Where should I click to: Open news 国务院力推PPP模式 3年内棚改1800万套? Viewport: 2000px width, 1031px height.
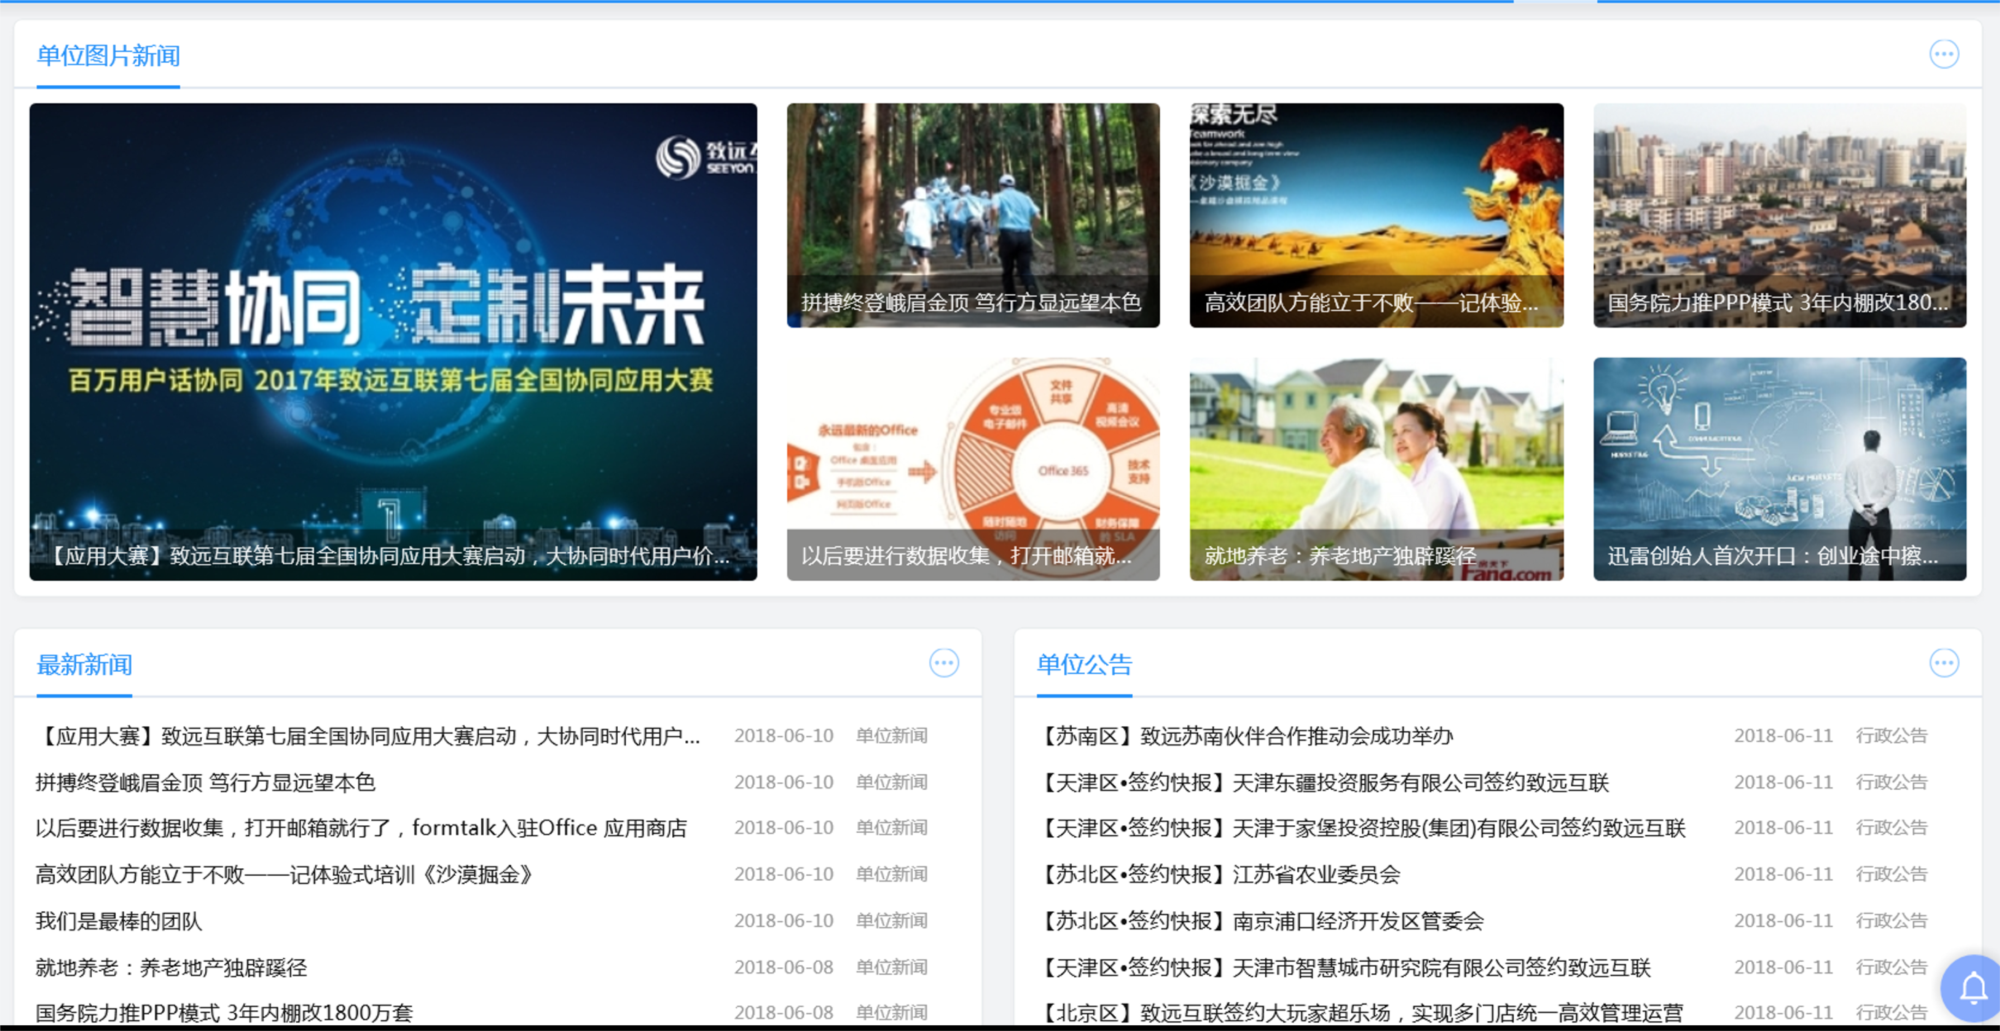coord(224,1013)
